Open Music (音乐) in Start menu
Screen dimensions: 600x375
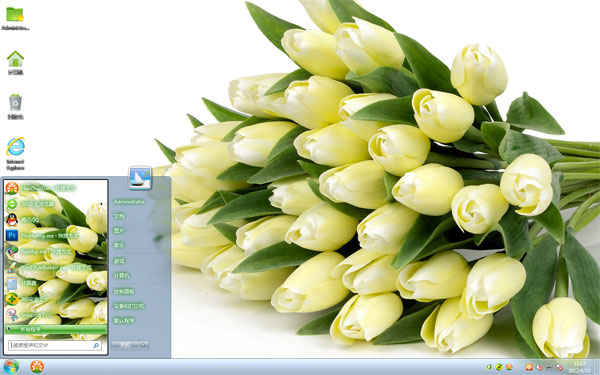point(119,245)
